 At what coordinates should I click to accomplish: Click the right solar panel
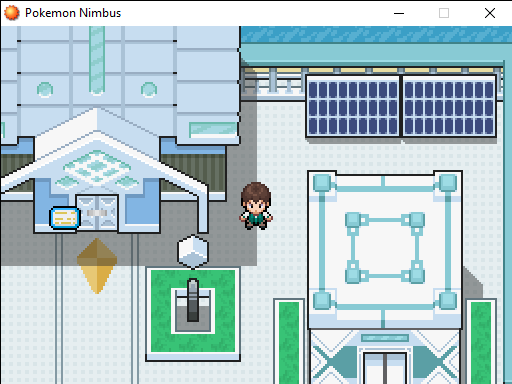coord(449,106)
